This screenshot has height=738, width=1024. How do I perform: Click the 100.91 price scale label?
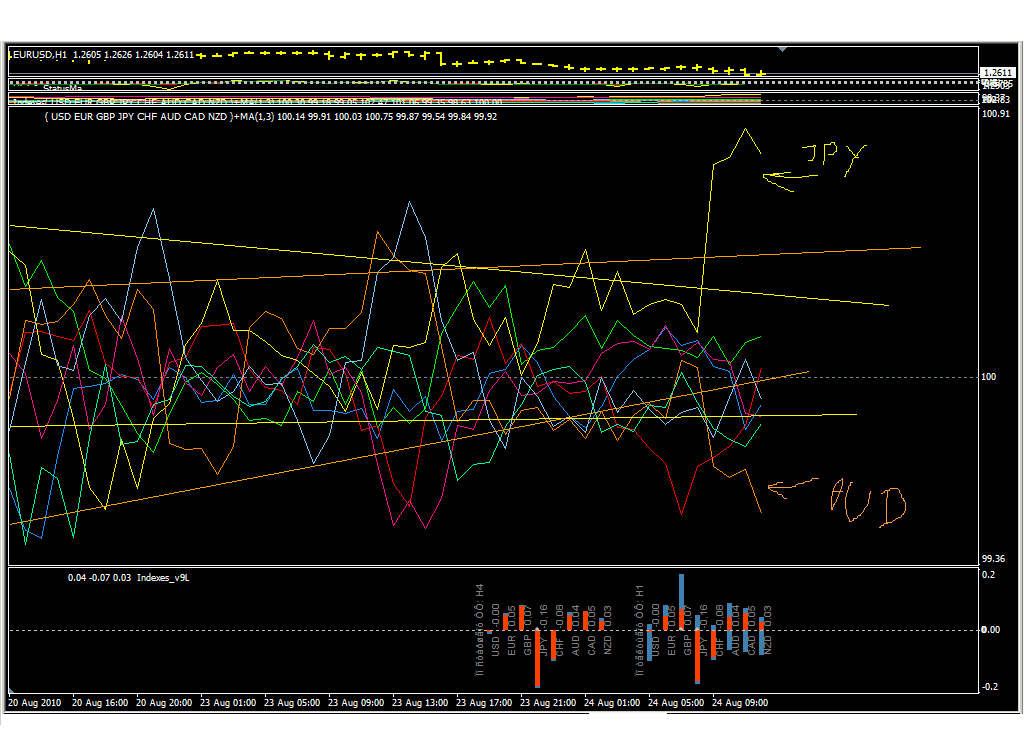(996, 114)
